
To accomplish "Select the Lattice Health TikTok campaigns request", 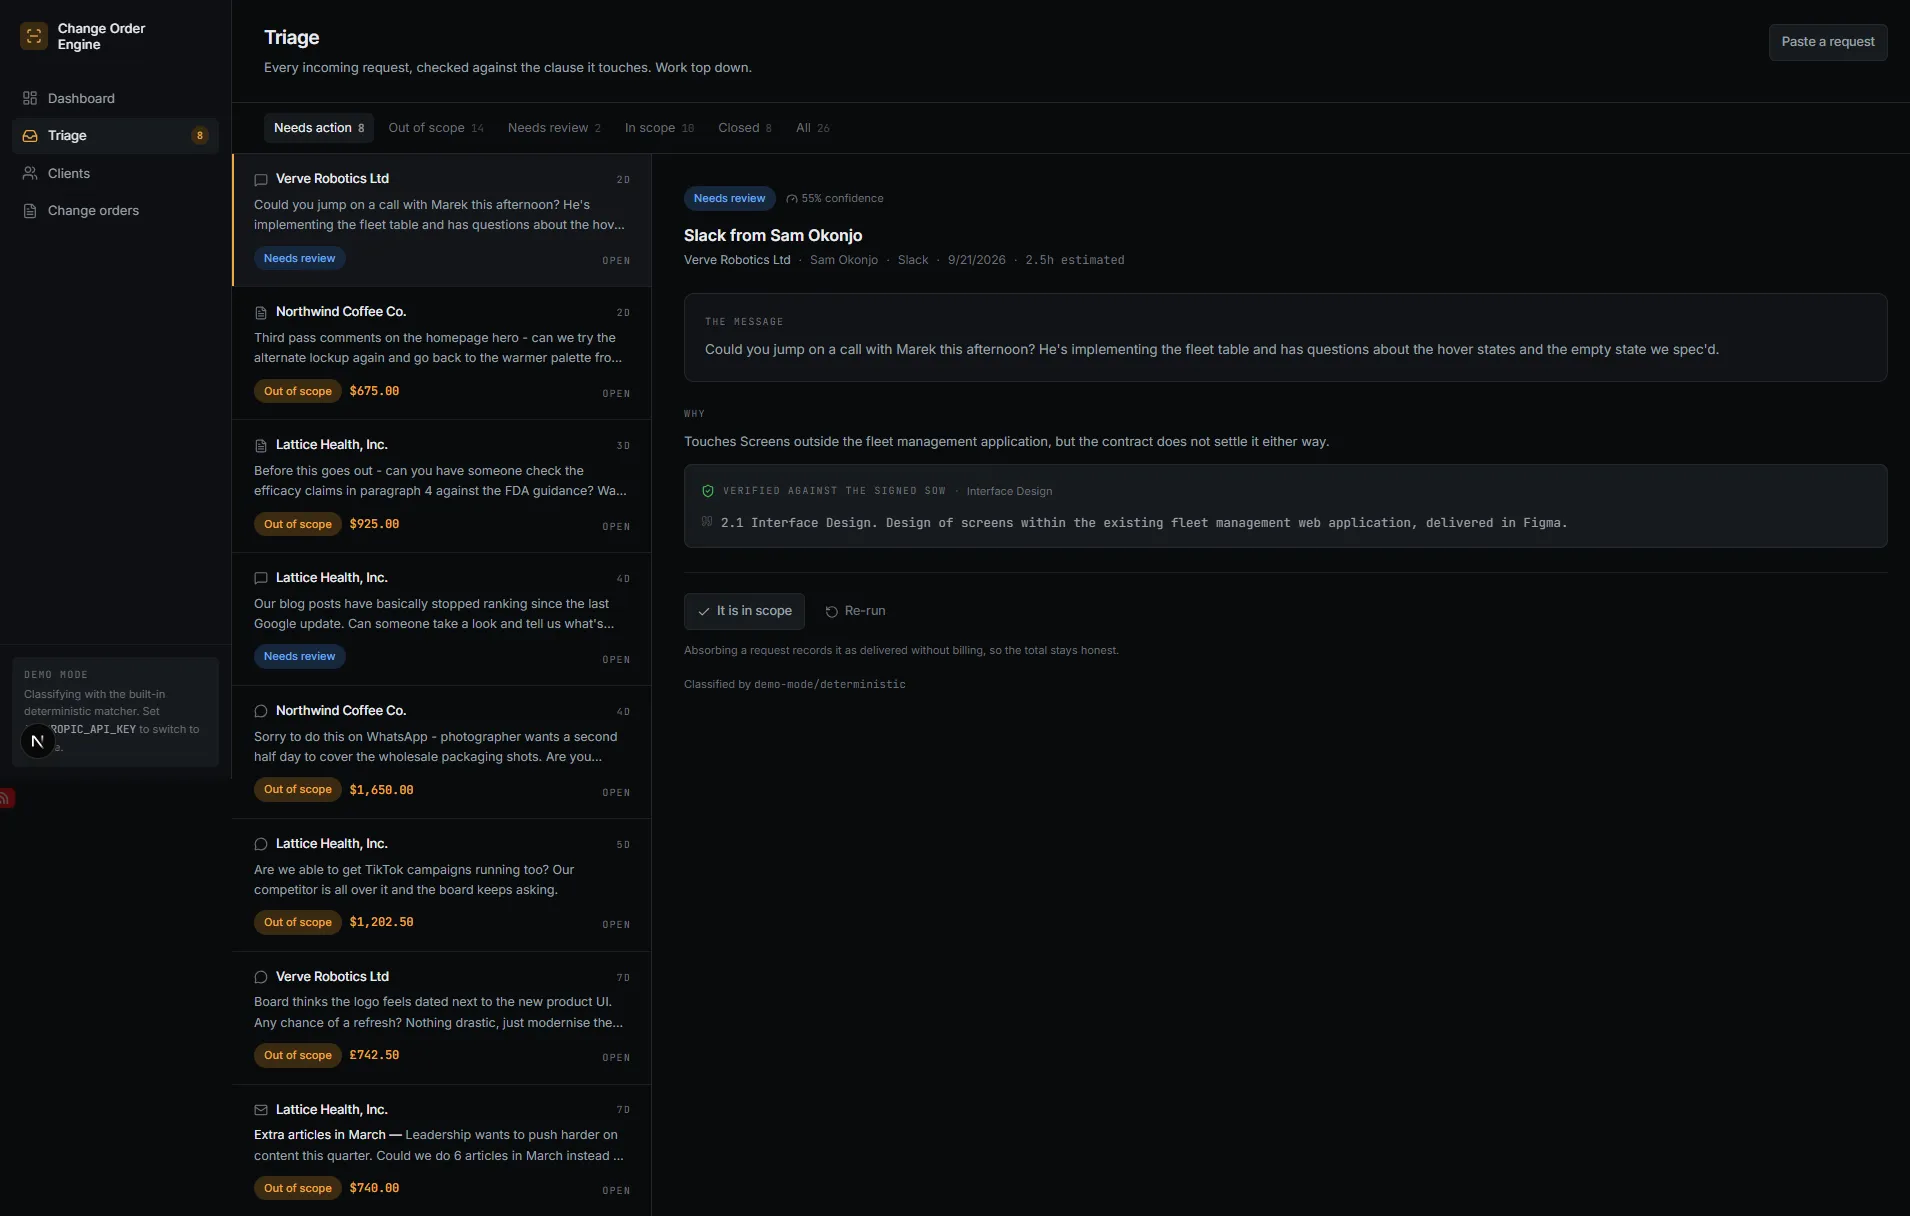I will (x=442, y=885).
